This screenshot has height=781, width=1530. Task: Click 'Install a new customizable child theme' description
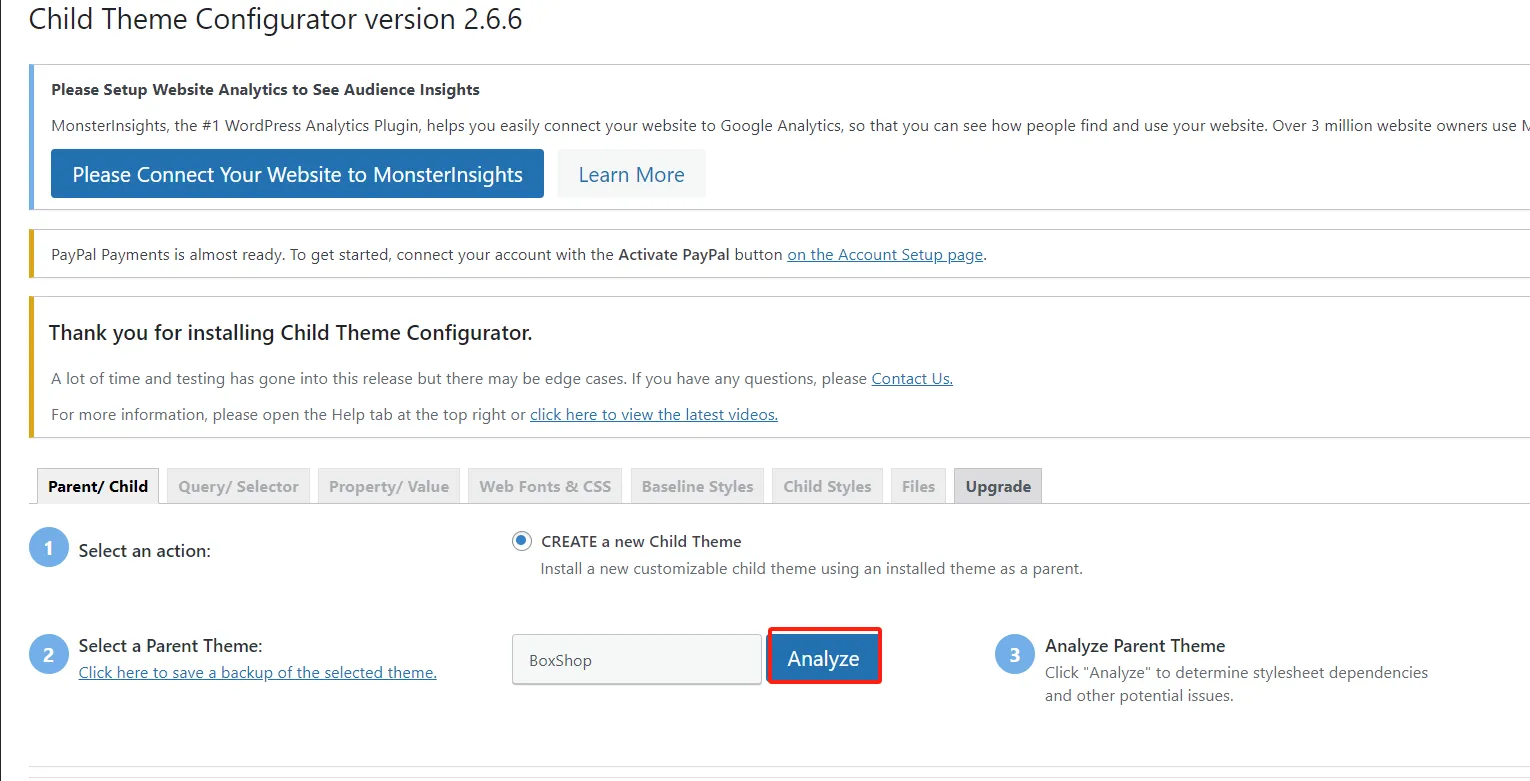click(811, 569)
